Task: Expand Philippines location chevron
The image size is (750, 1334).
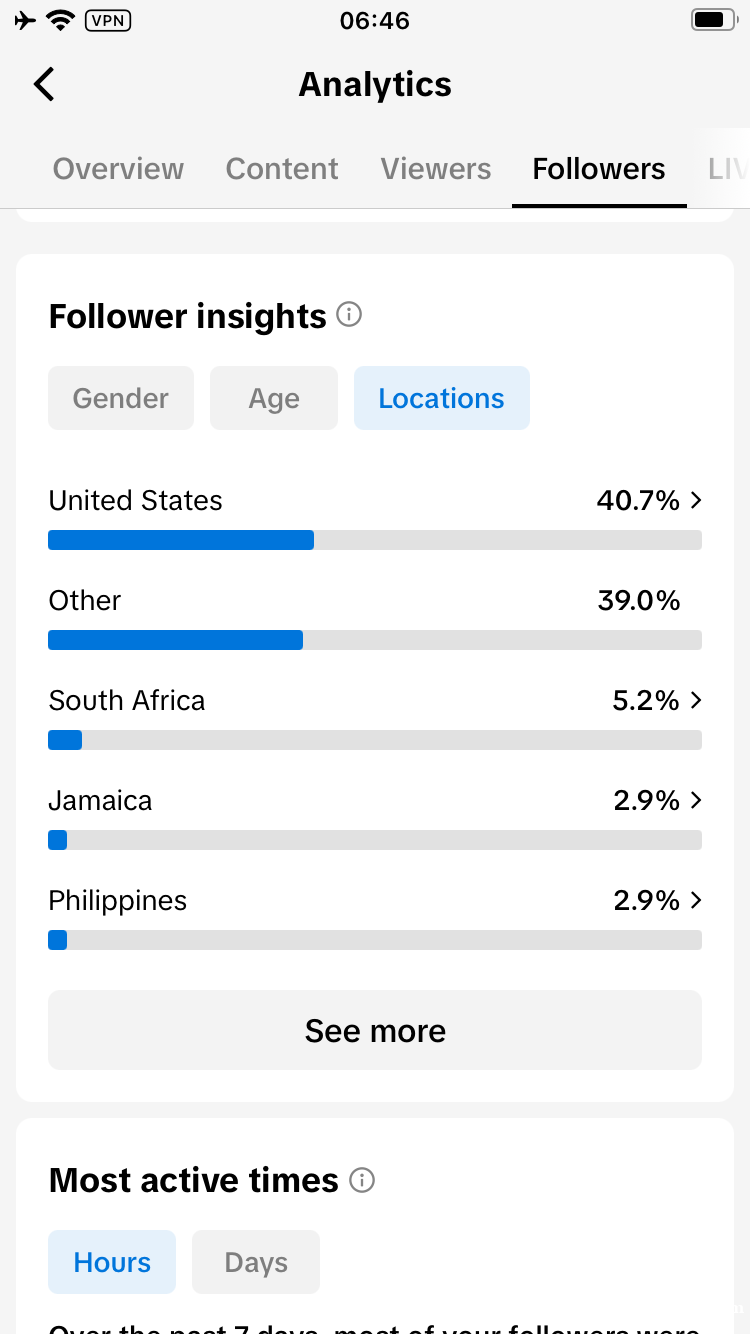Action: (697, 900)
